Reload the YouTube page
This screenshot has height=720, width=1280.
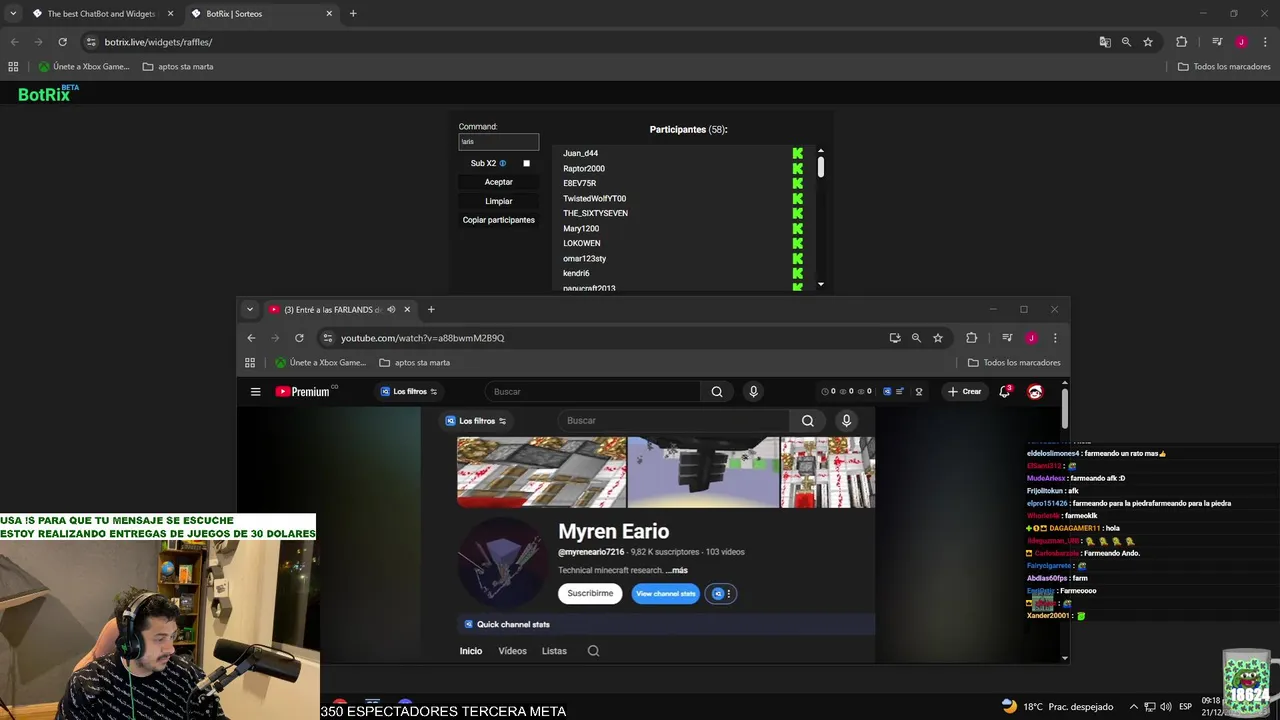coord(299,338)
